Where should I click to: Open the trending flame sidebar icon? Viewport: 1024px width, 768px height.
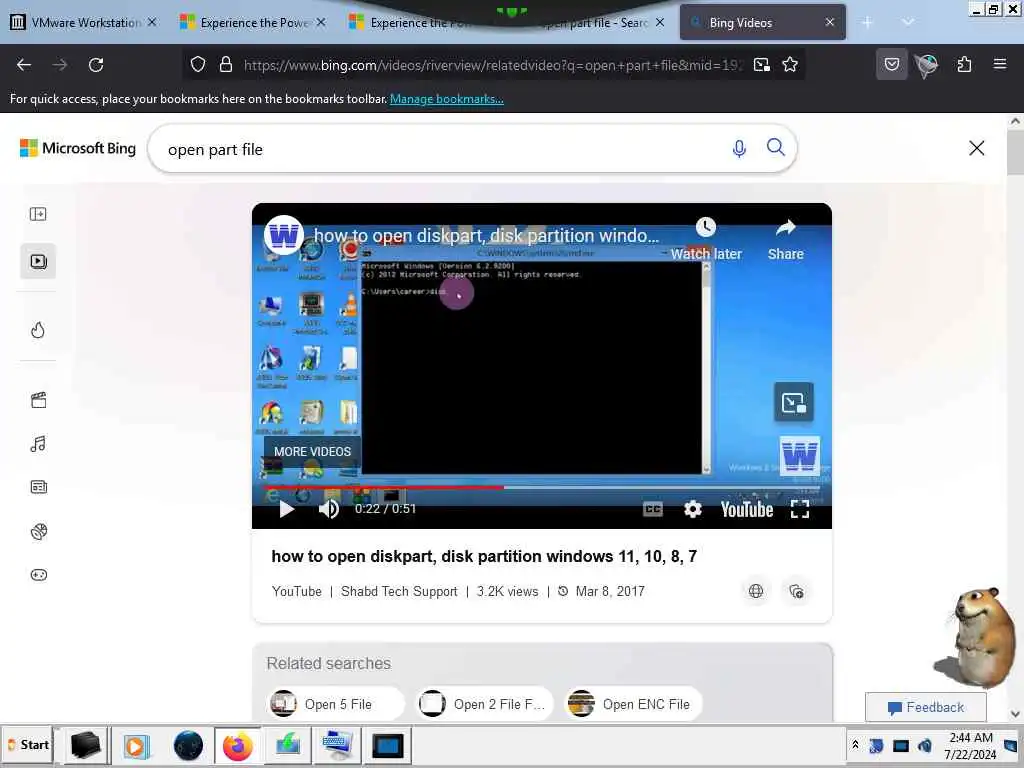click(x=38, y=330)
